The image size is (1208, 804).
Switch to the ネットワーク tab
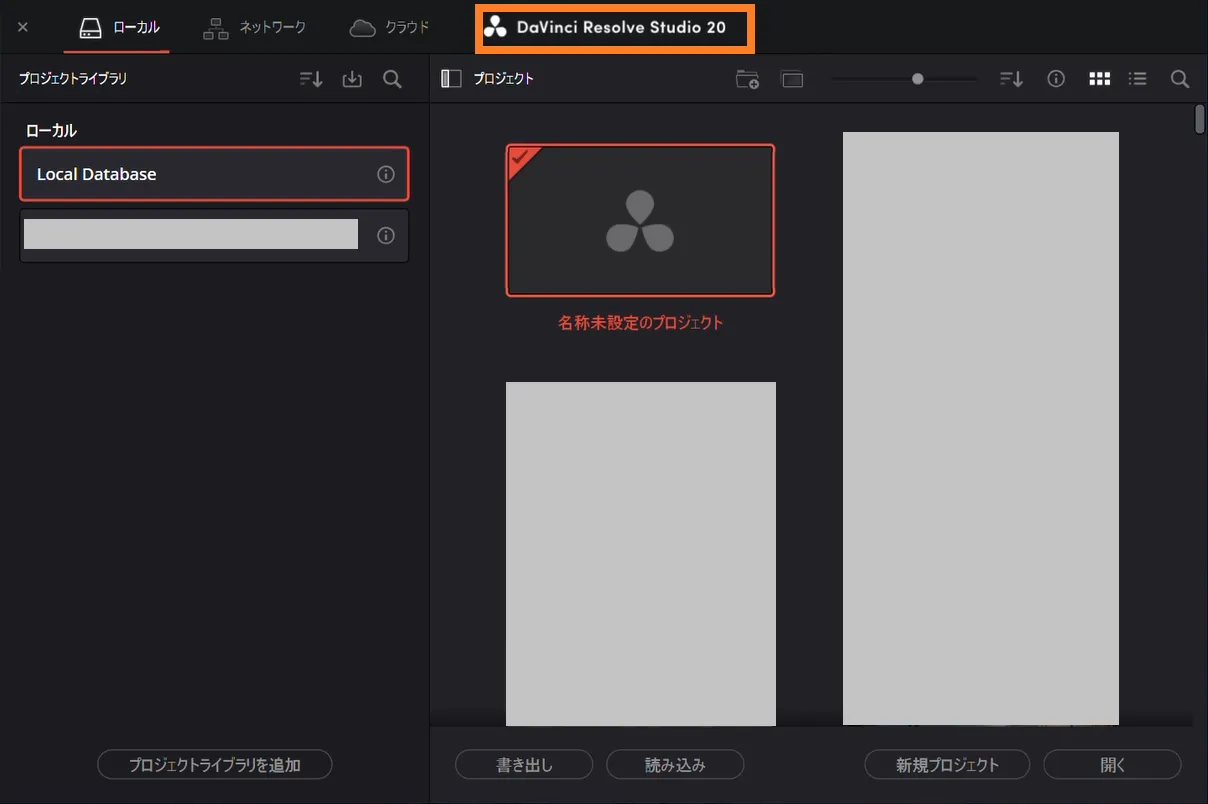254,28
